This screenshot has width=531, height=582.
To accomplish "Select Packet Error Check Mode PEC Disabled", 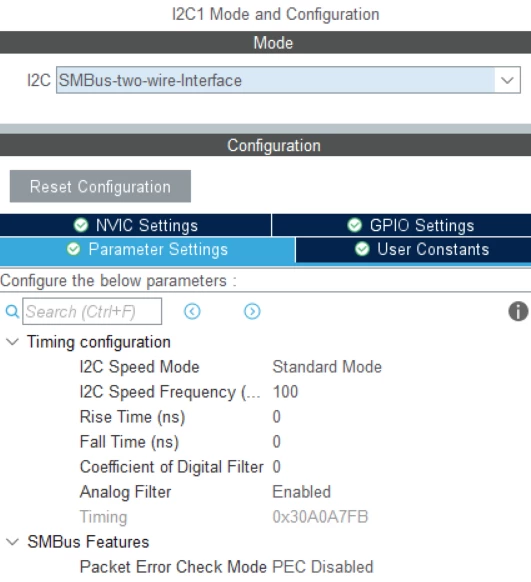I will 322,567.
